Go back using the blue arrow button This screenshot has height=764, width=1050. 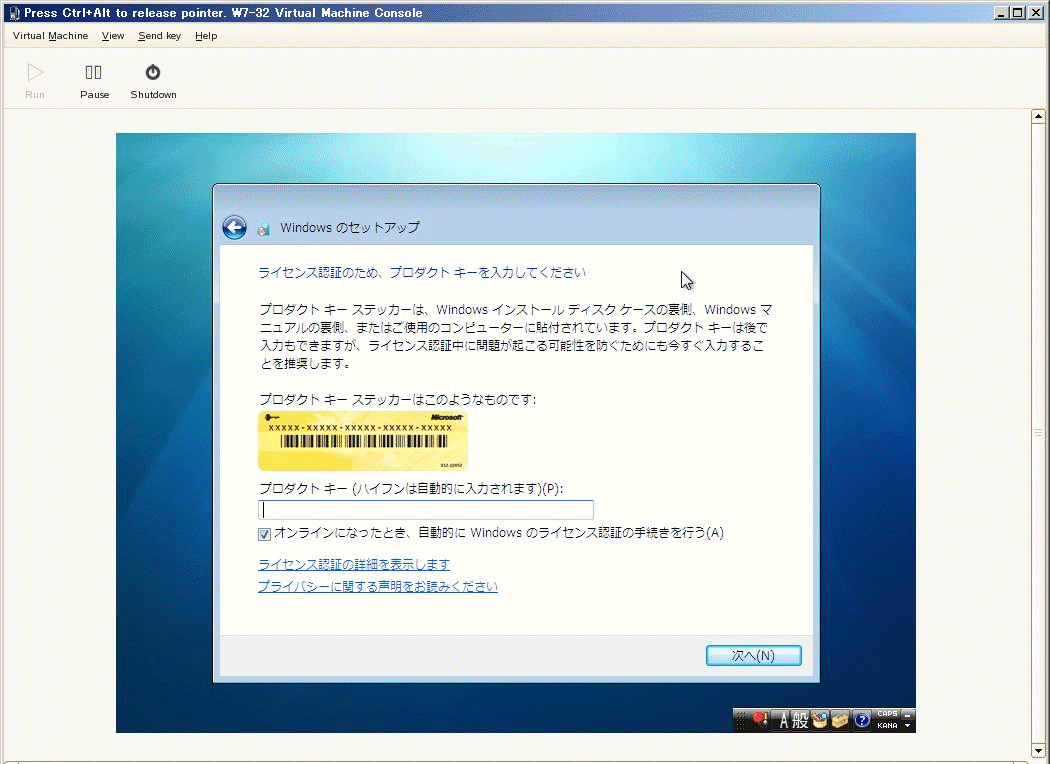(x=234, y=228)
